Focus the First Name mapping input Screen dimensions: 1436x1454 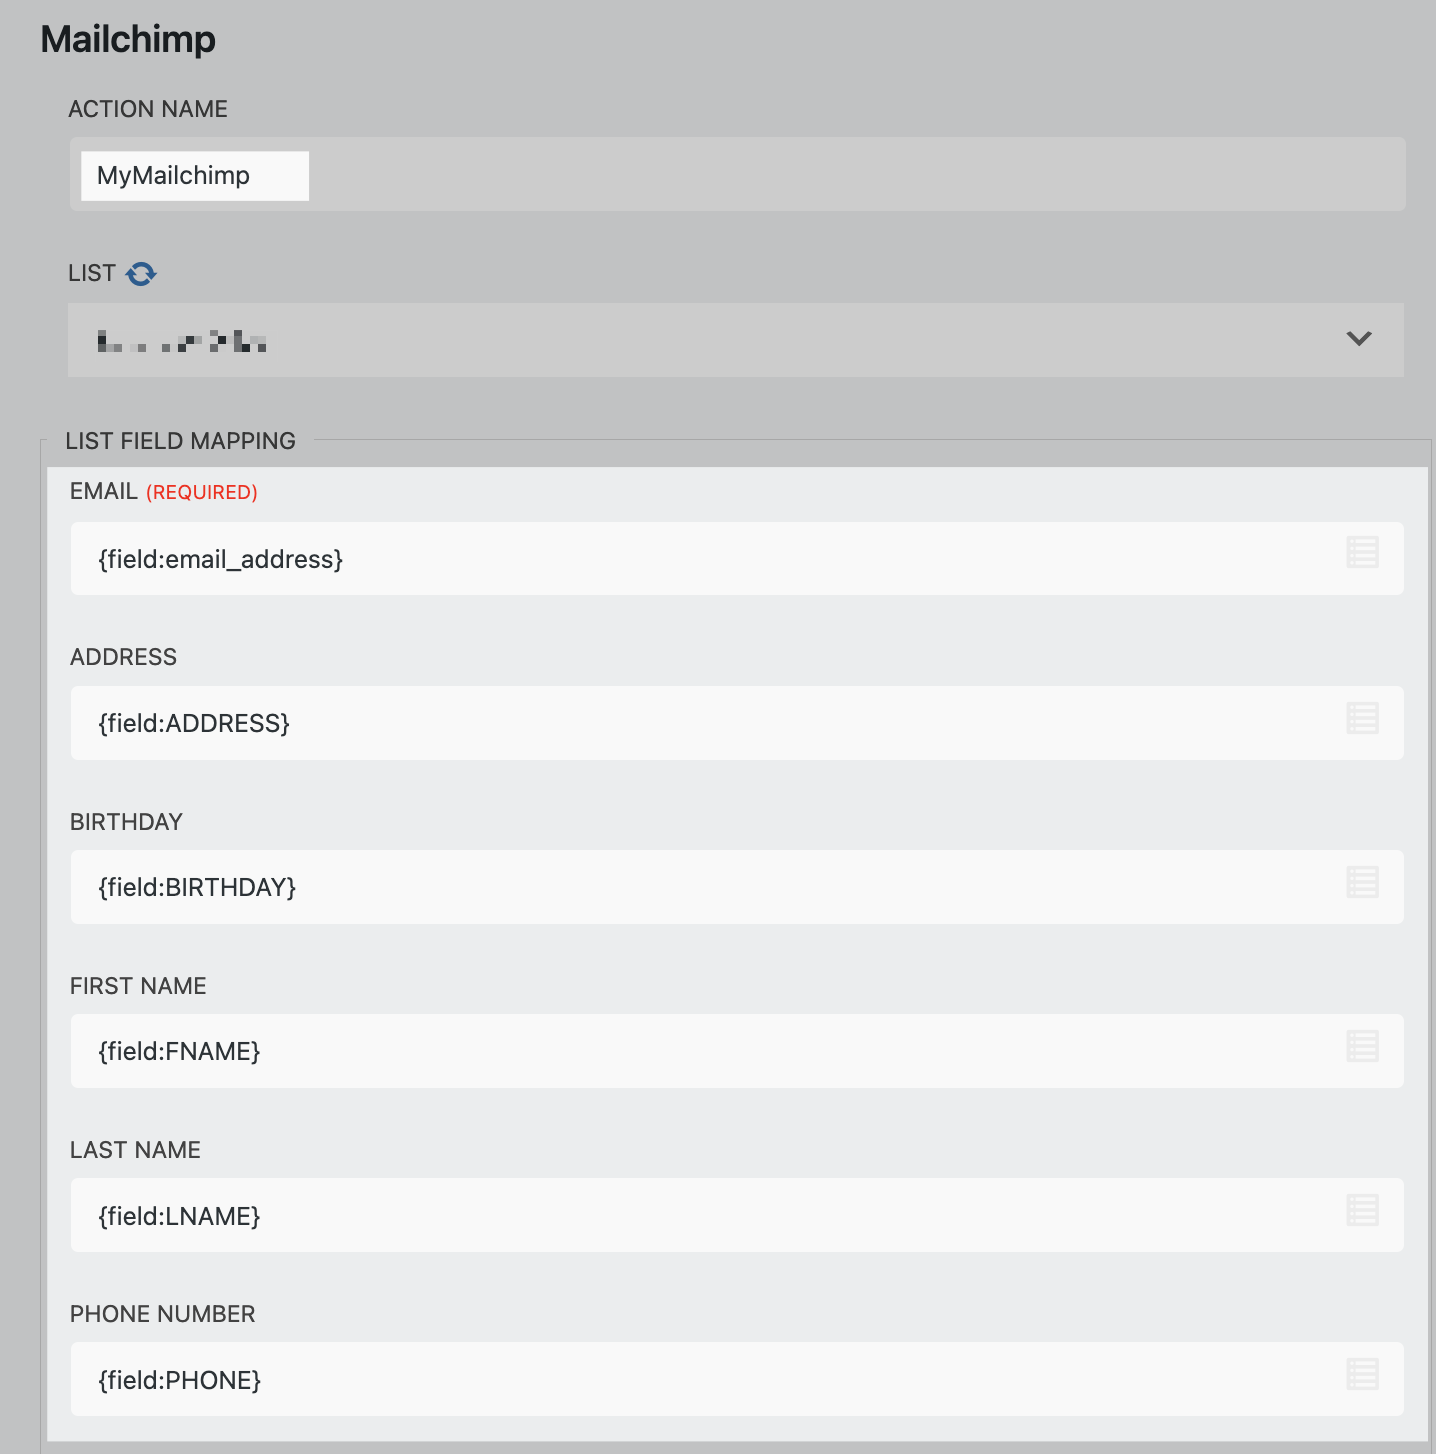700,1051
